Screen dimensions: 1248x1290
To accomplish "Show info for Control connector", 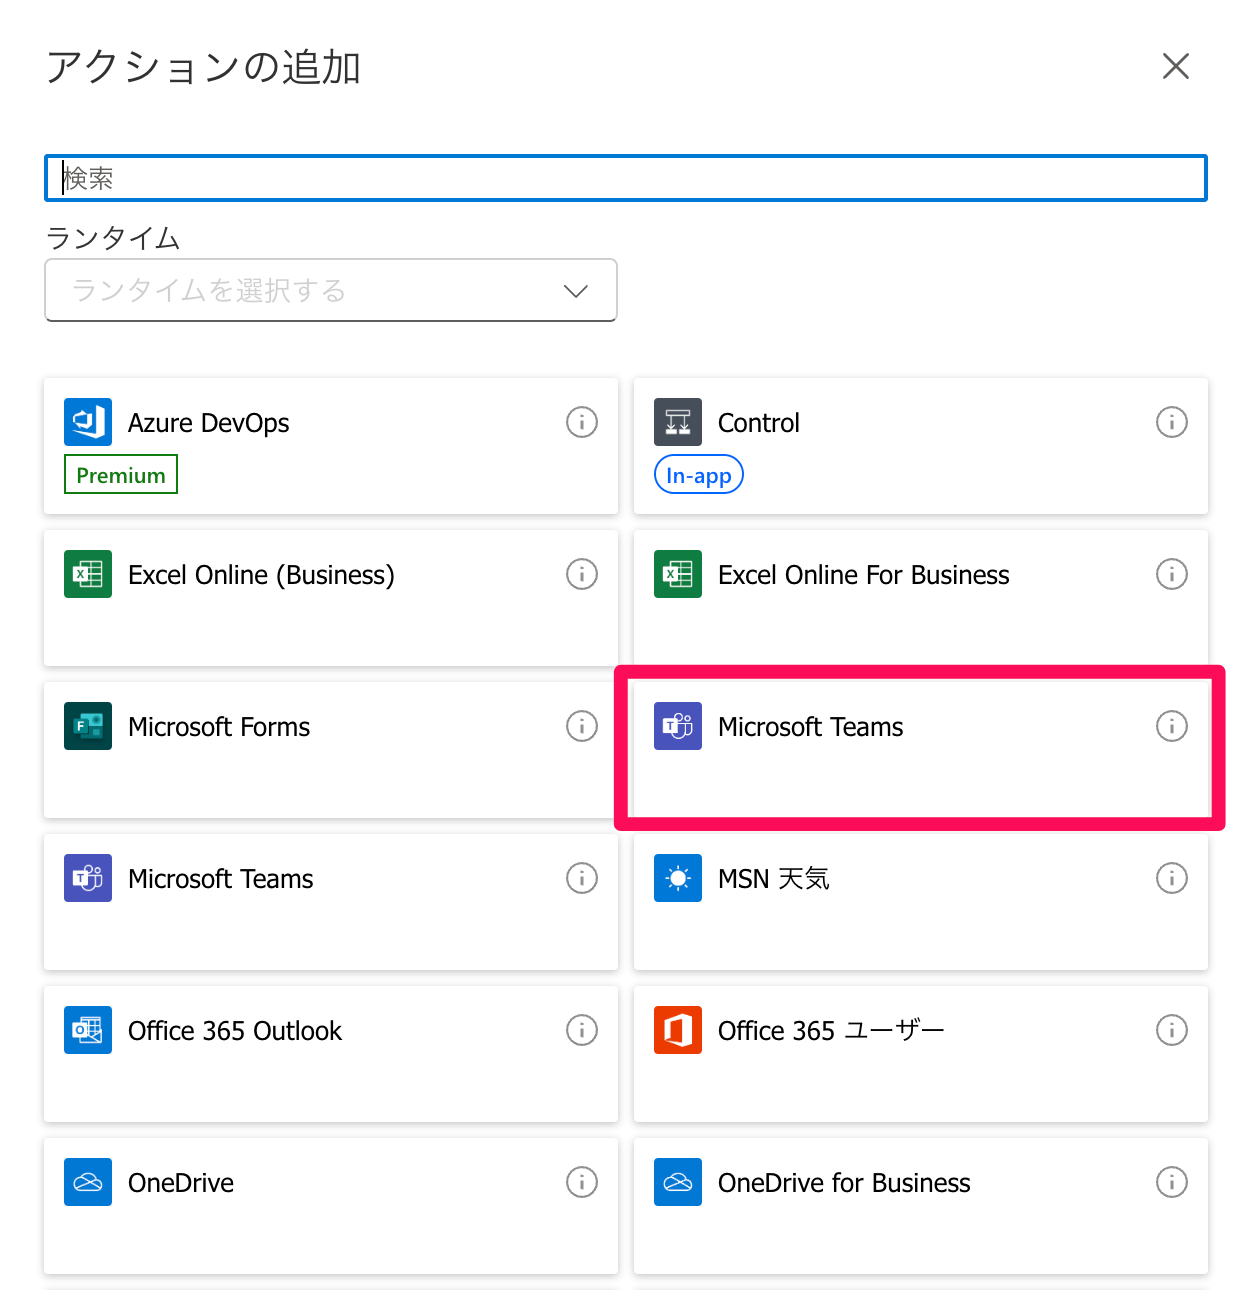I will (x=1172, y=422).
